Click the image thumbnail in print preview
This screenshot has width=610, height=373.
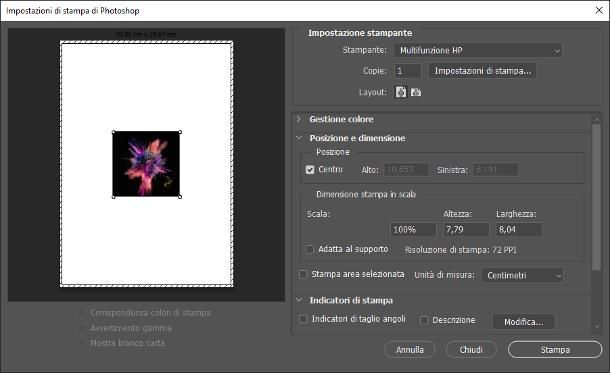(x=146, y=164)
